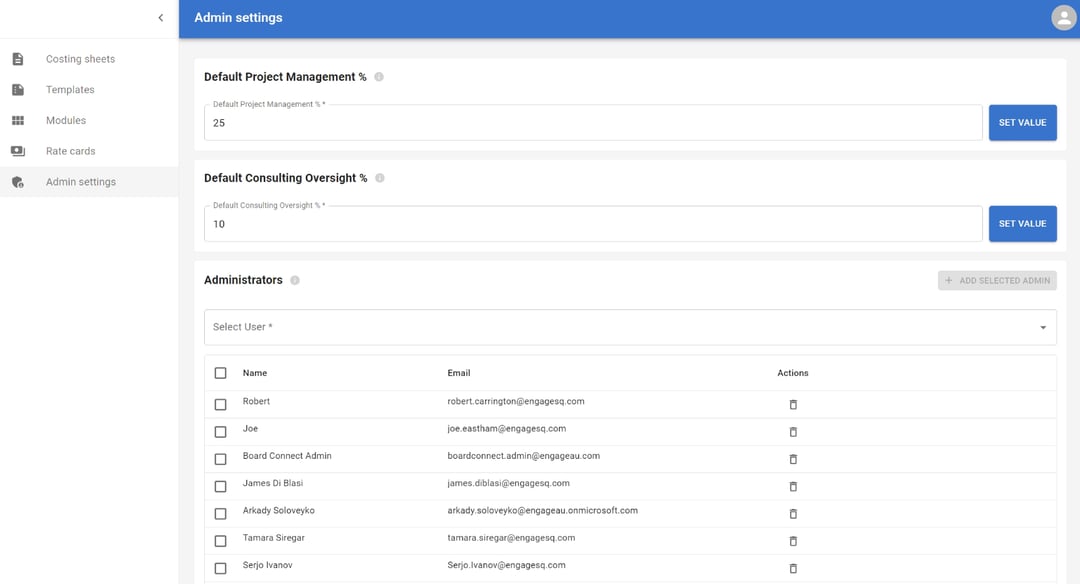1080x584 pixels.
Task: Click the Rate cards sidebar icon
Action: (17, 150)
